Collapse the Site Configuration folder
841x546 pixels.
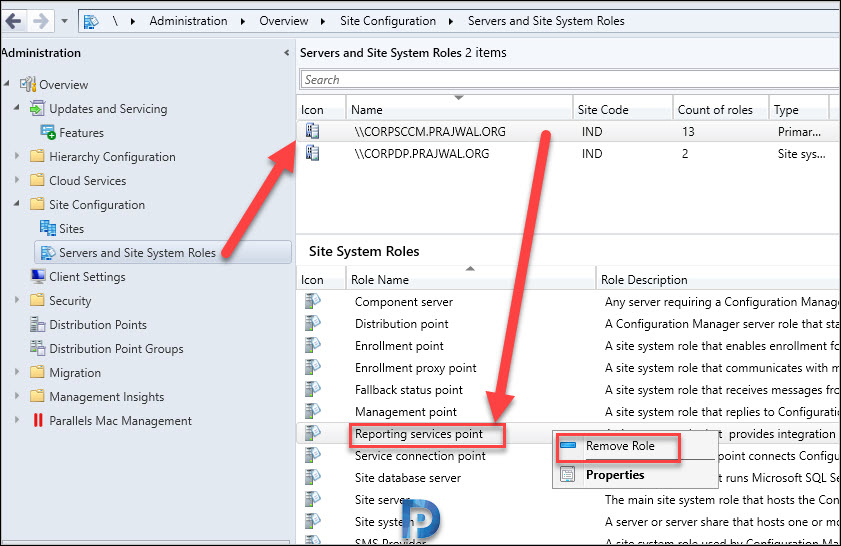click(17, 204)
